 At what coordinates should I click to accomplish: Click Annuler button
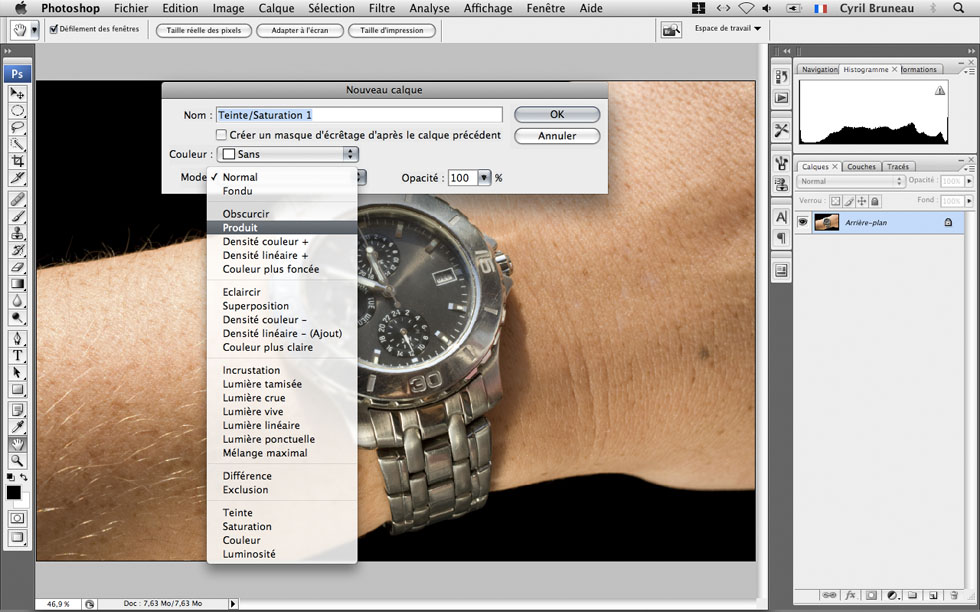[x=557, y=136]
